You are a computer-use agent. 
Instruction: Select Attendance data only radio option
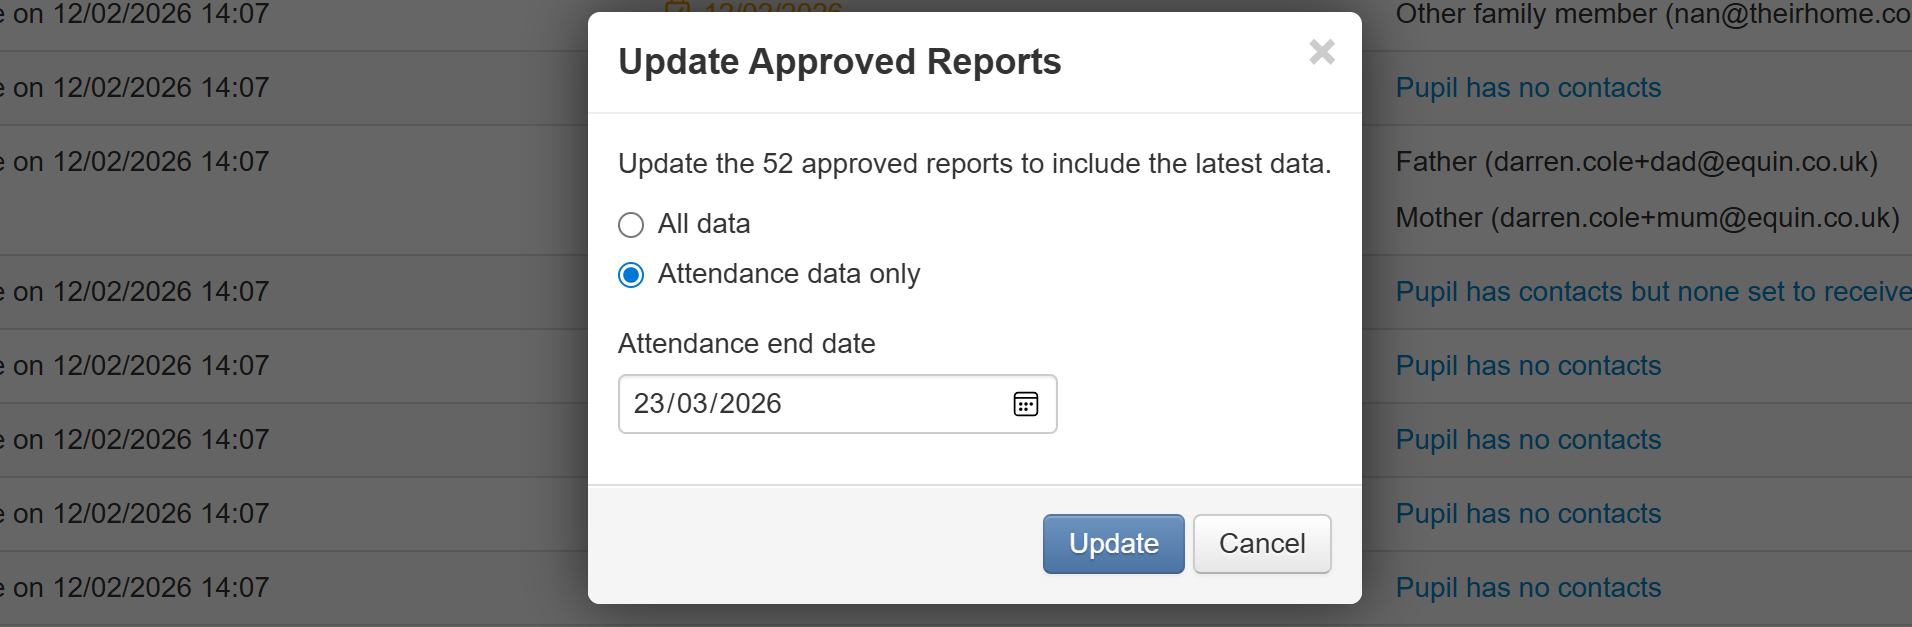[631, 275]
